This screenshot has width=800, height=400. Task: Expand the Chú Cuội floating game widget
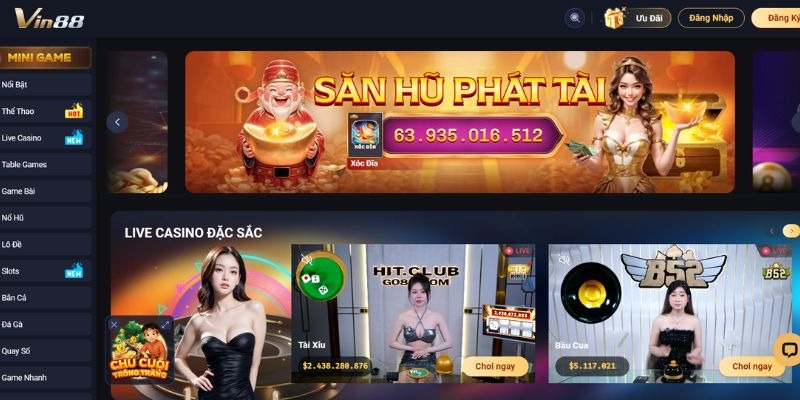tap(165, 324)
